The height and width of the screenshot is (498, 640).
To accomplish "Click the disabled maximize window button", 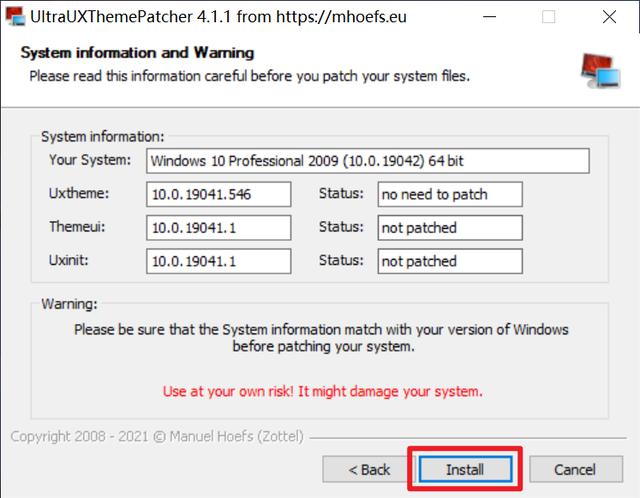I will tap(548, 17).
